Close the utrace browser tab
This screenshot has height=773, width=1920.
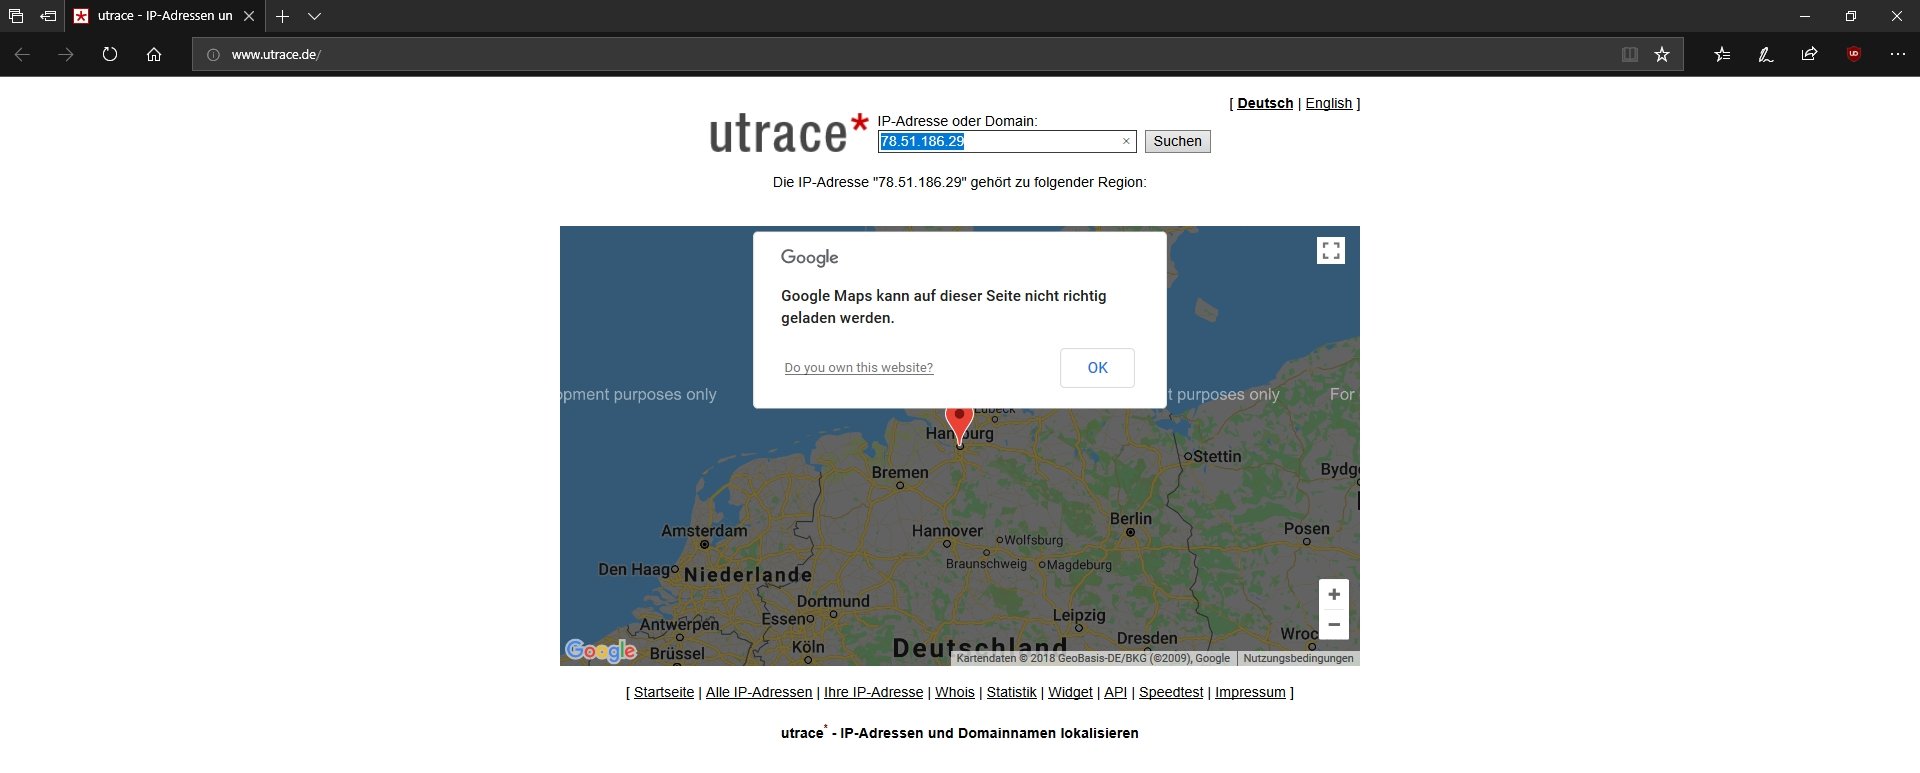pos(249,16)
